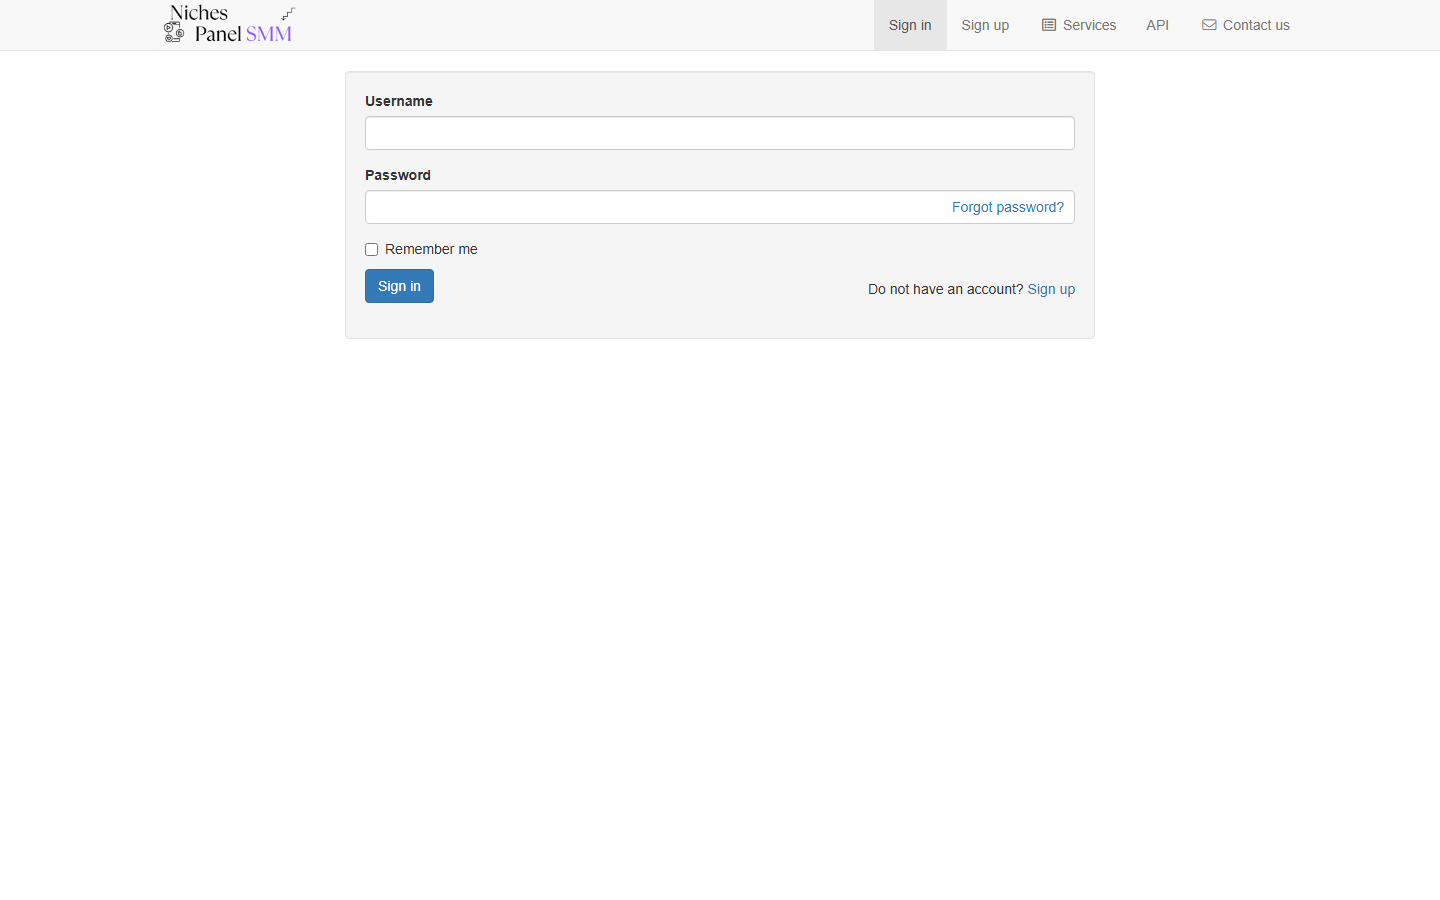Switch to the Sign in nav tab

[x=909, y=25]
